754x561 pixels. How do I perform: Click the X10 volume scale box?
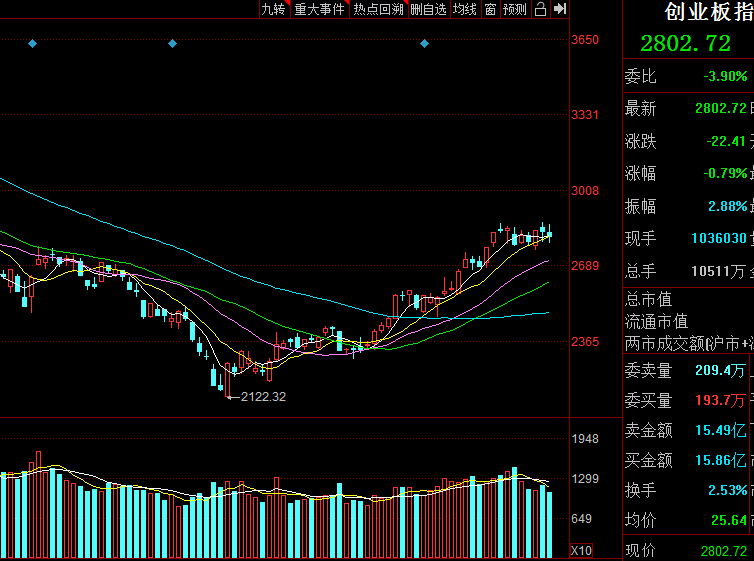pos(581,550)
